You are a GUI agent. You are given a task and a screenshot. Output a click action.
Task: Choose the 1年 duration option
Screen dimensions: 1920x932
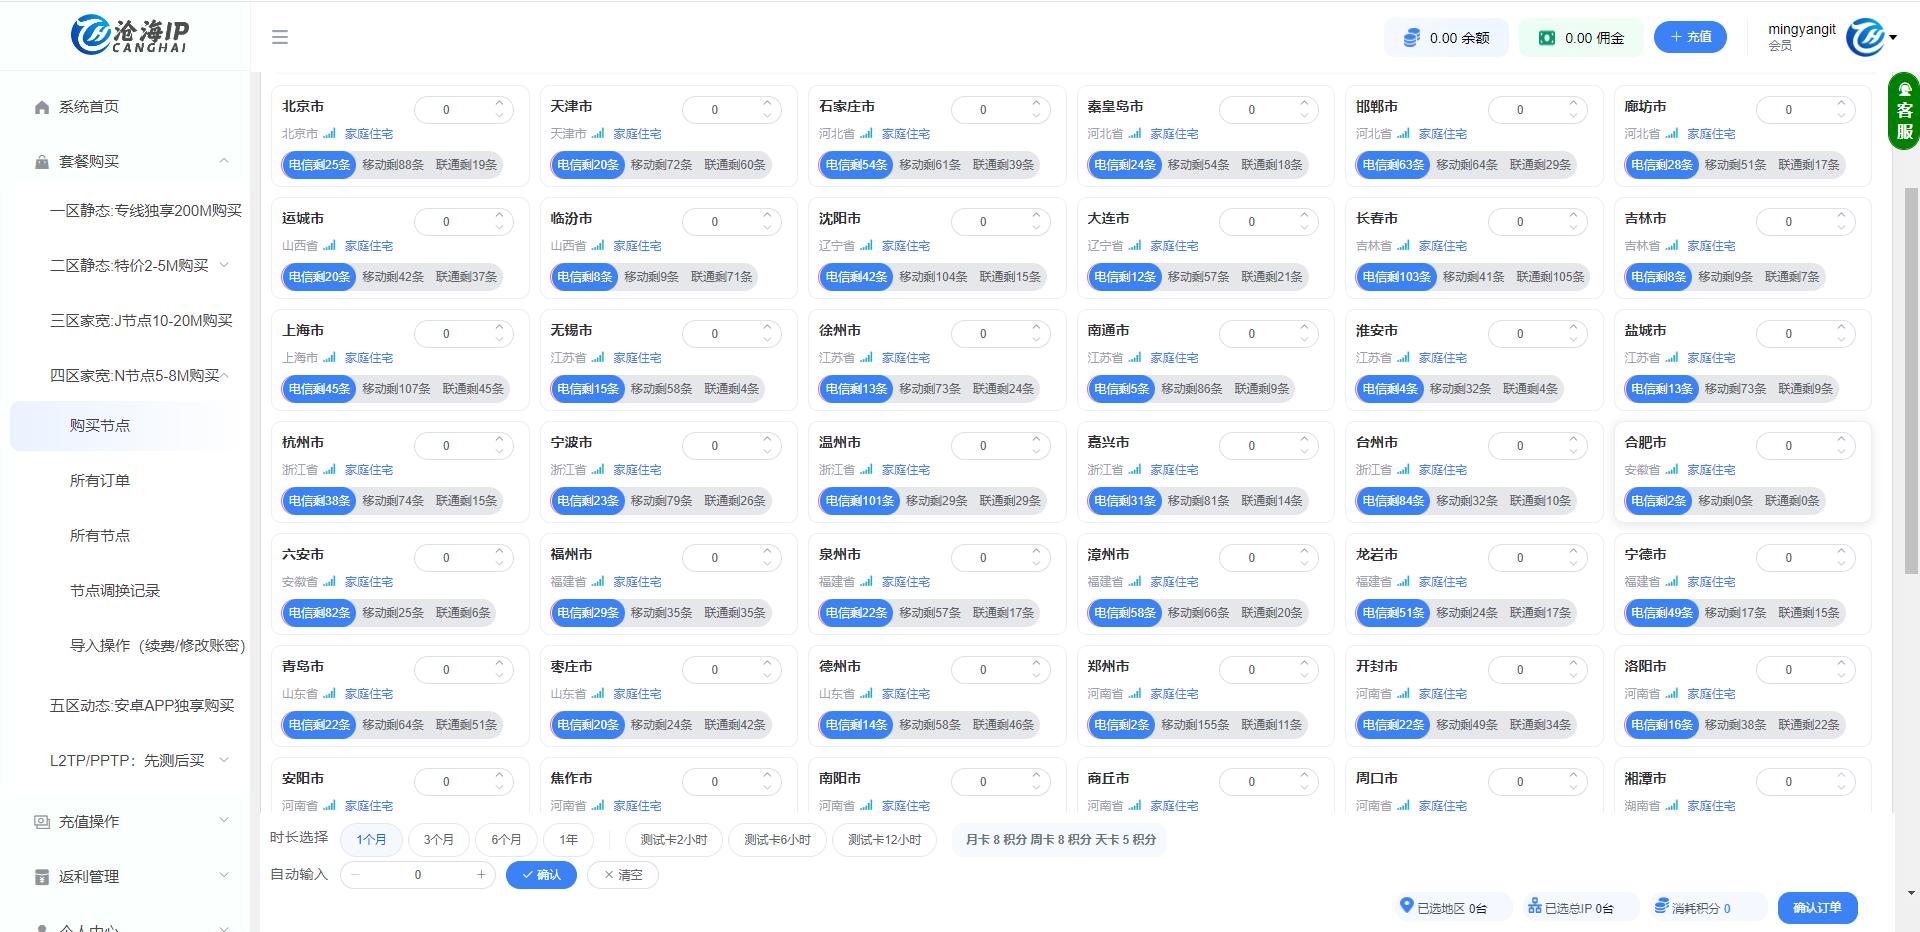click(x=568, y=840)
